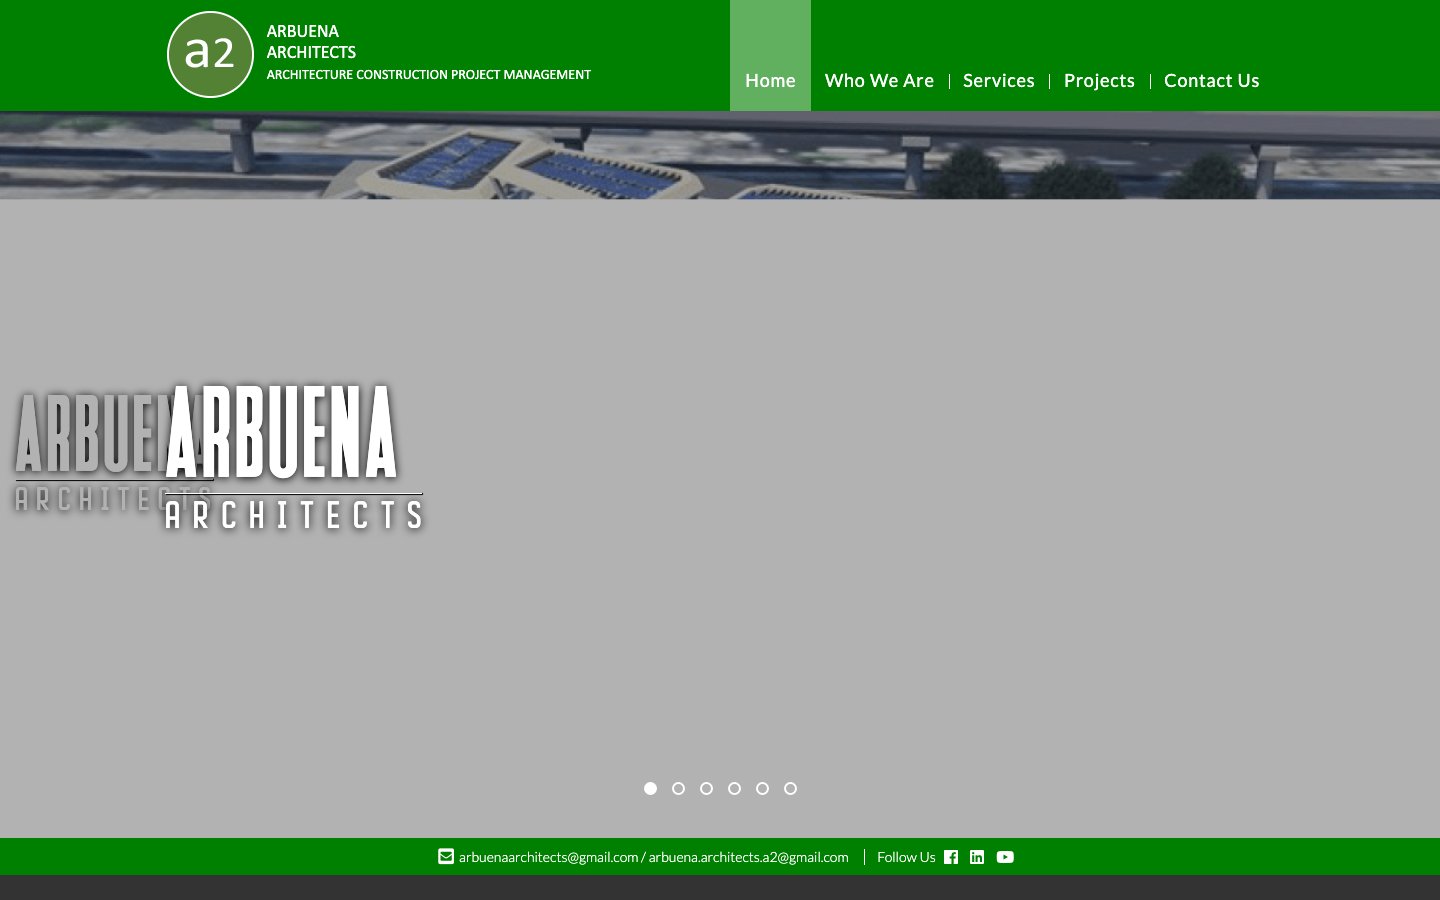This screenshot has width=1440, height=900.
Task: Jump to slide five using its dot
Action: [762, 788]
